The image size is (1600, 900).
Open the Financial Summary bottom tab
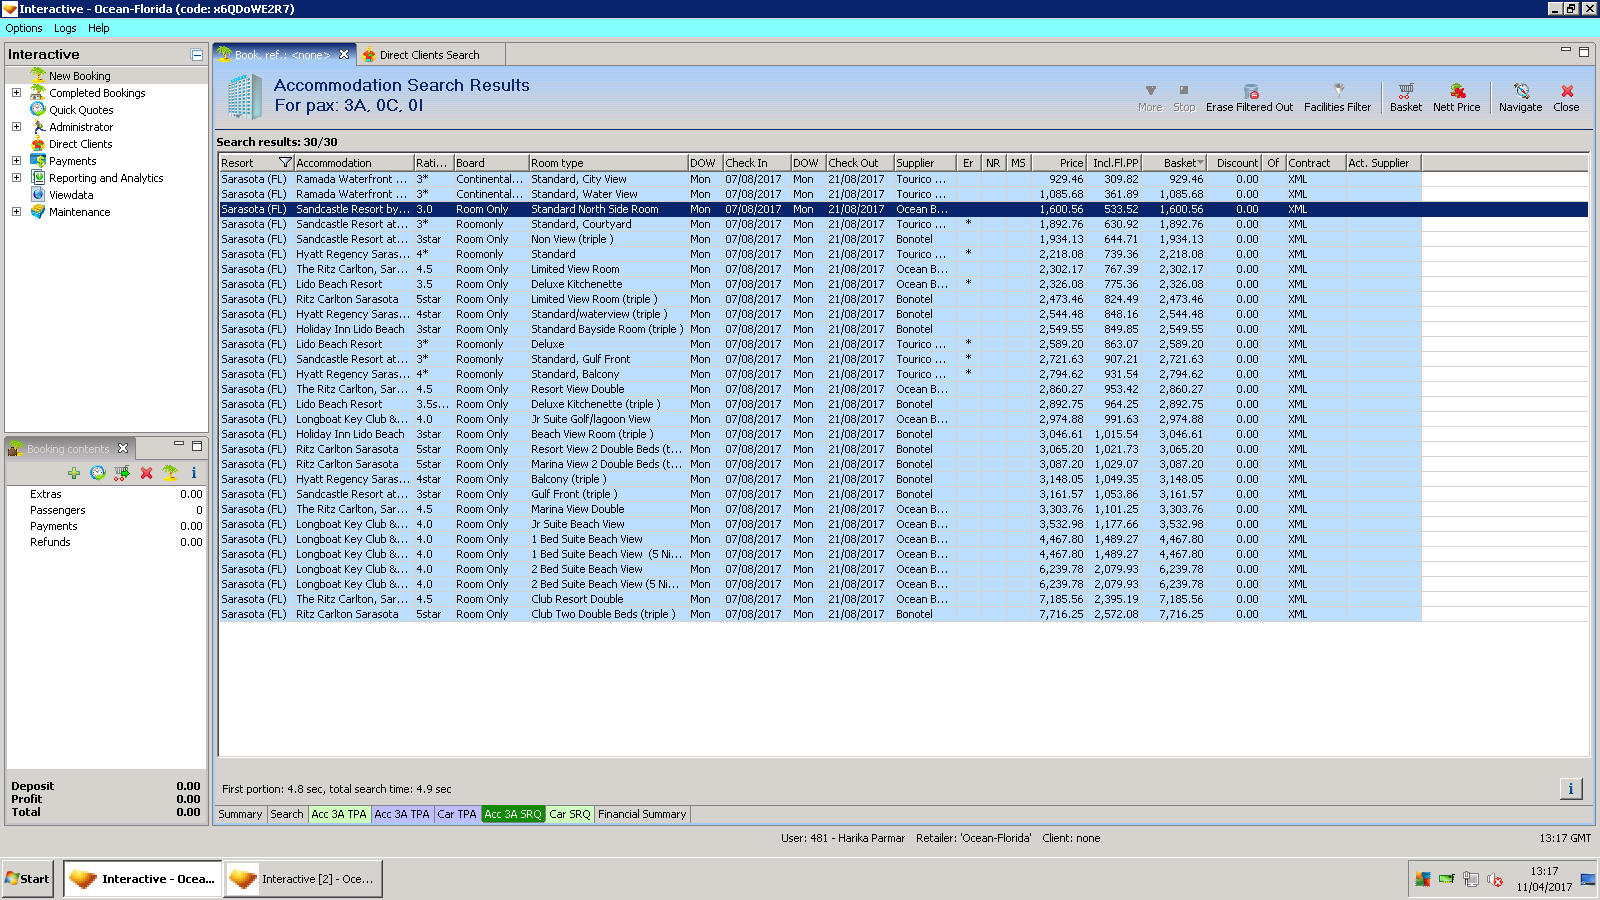[x=642, y=814]
